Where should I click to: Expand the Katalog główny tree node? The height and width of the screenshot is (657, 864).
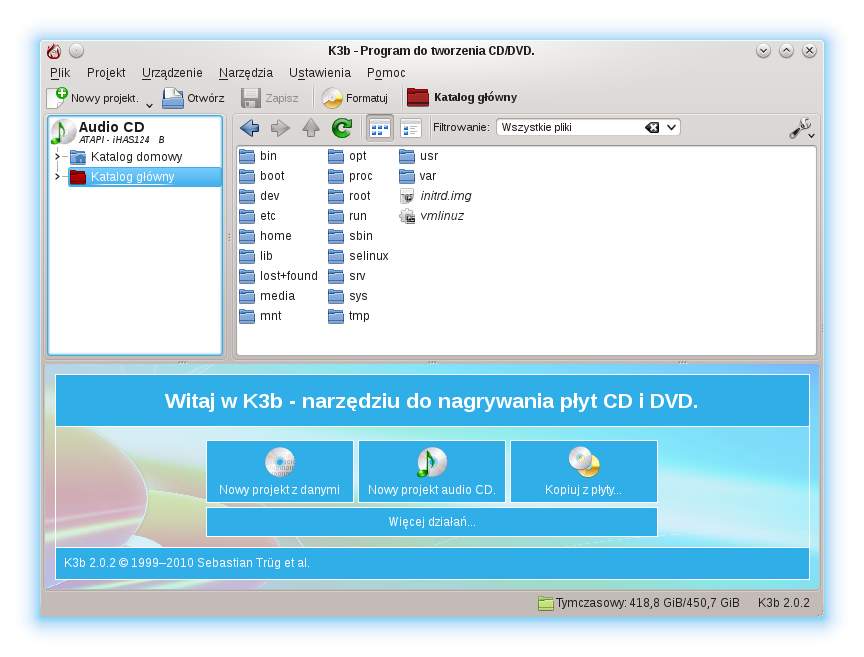point(57,176)
